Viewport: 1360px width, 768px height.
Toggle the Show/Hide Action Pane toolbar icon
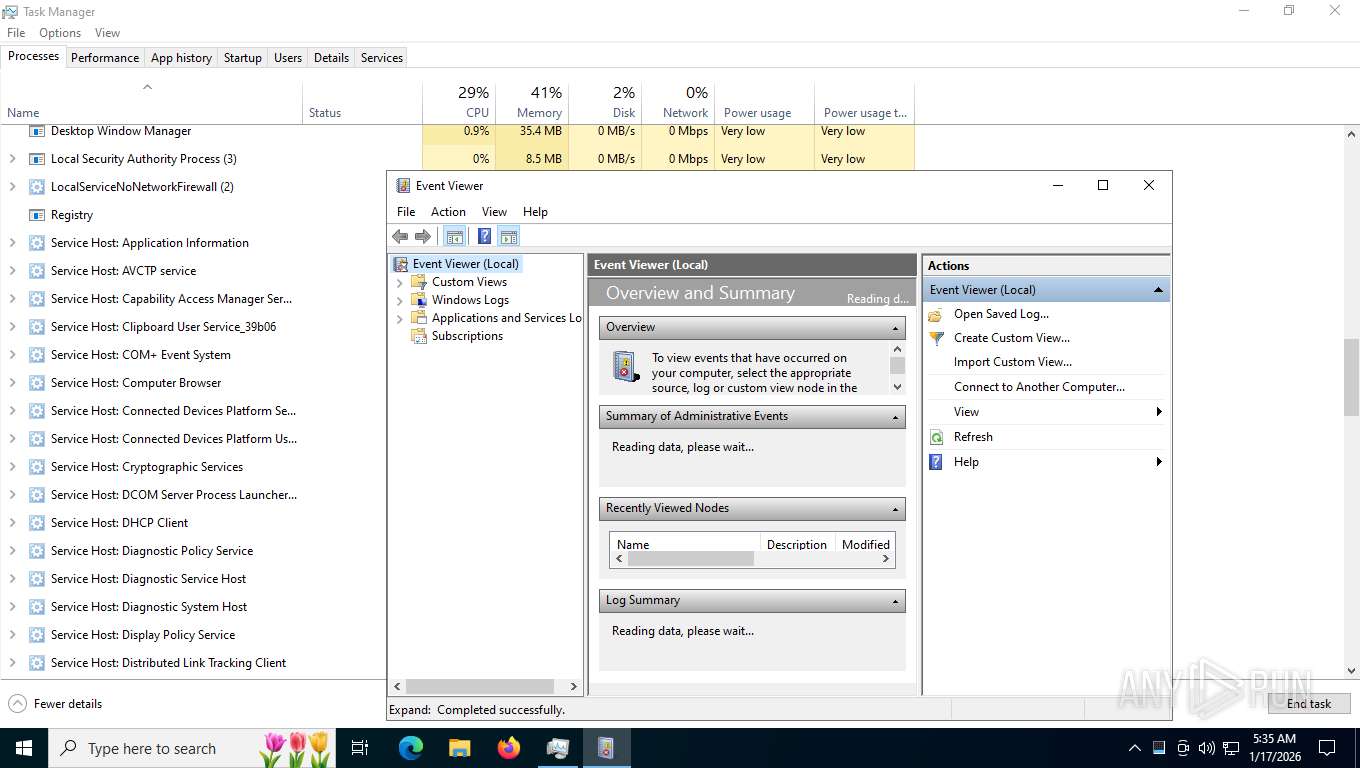(509, 237)
